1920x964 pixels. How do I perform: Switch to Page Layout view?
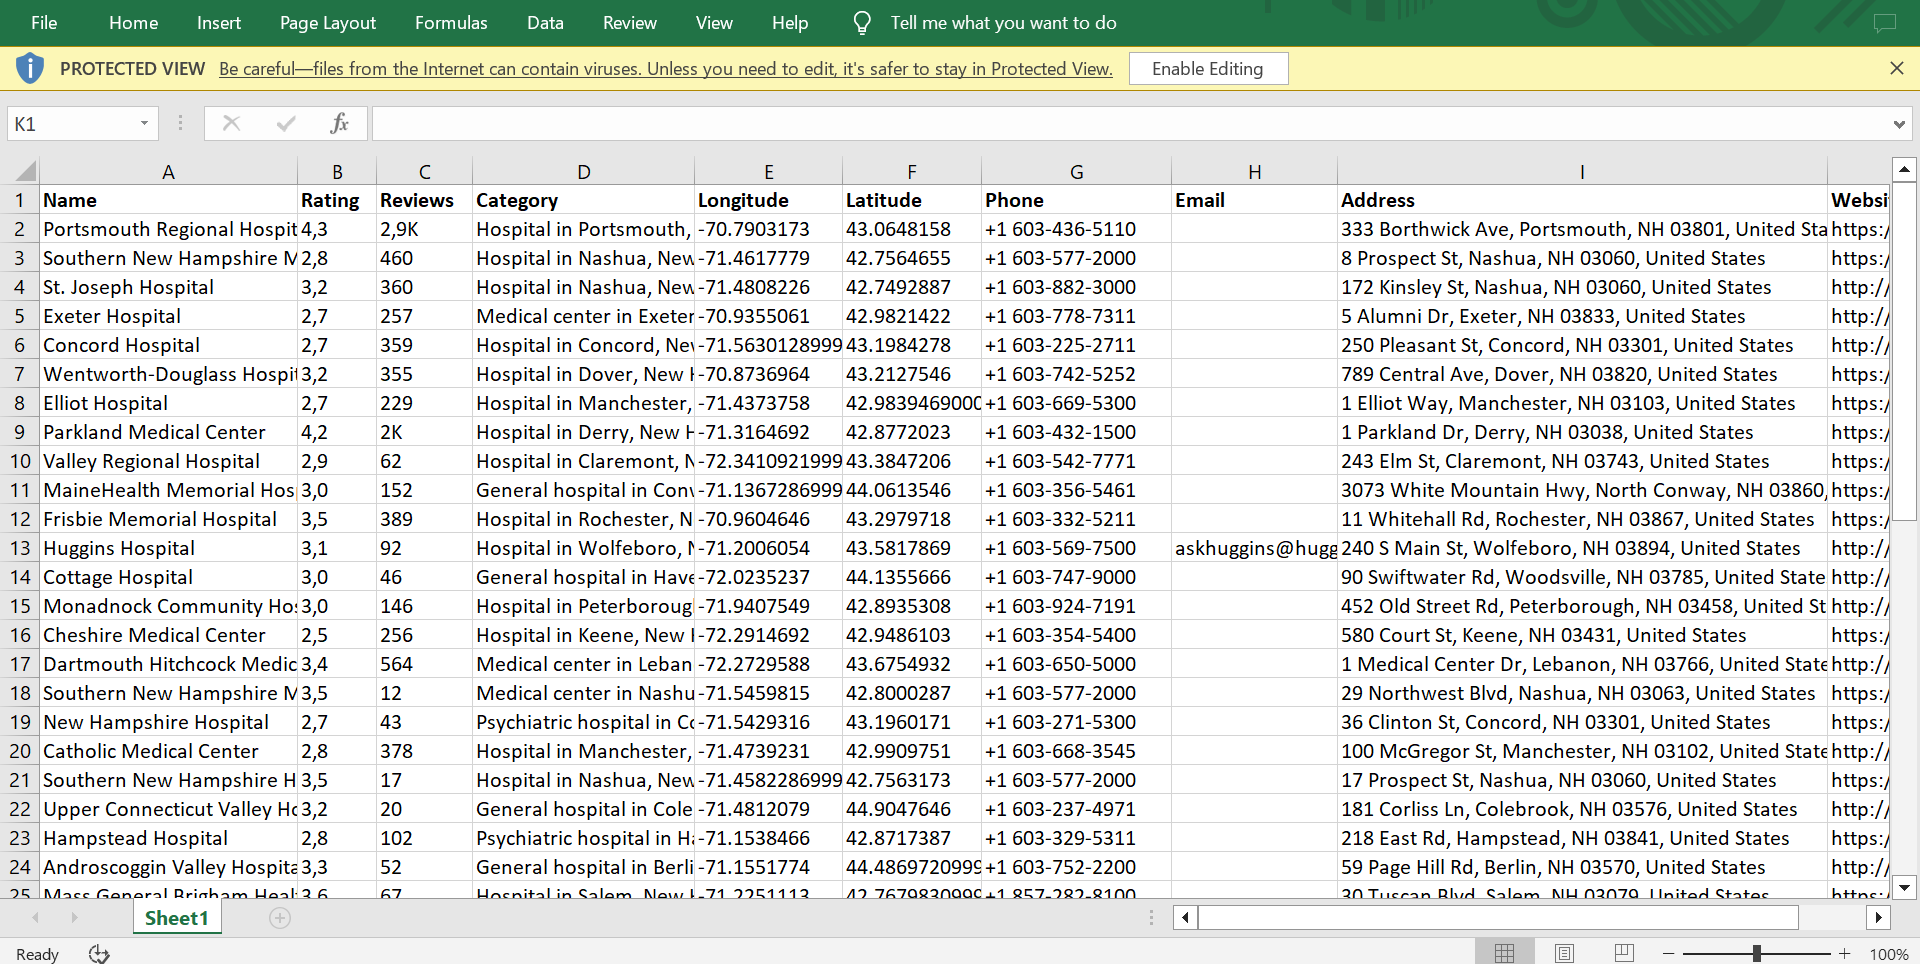1564,954
